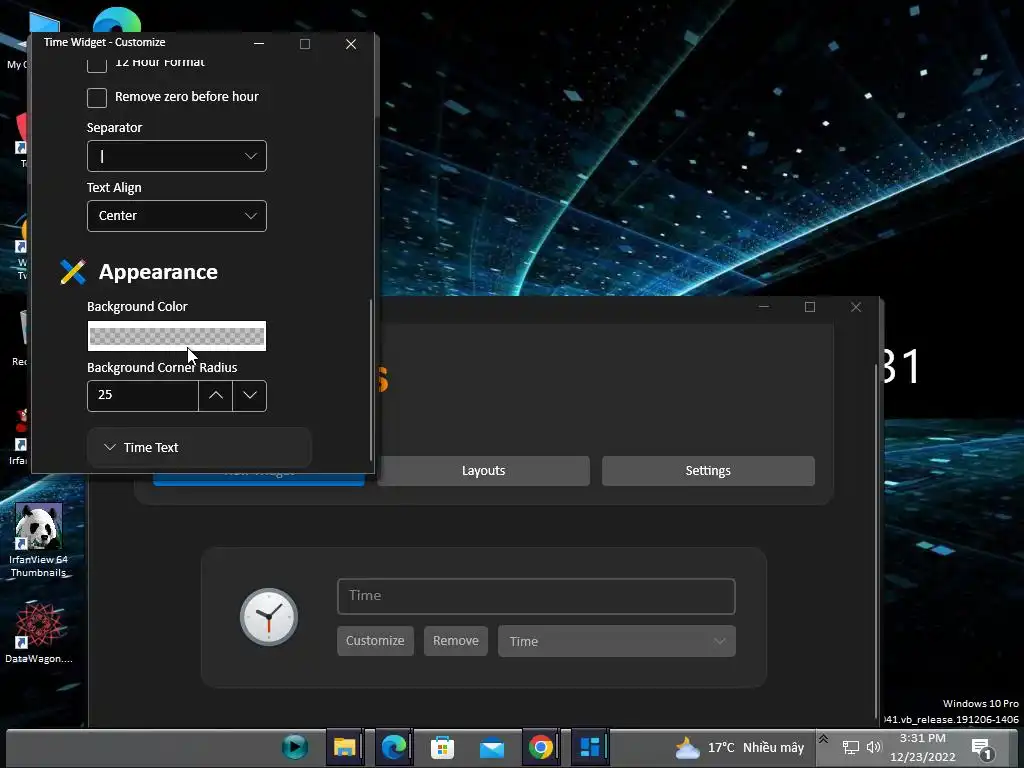This screenshot has width=1024, height=768.
Task: Click the volume speaker tray icon
Action: pos(874,747)
